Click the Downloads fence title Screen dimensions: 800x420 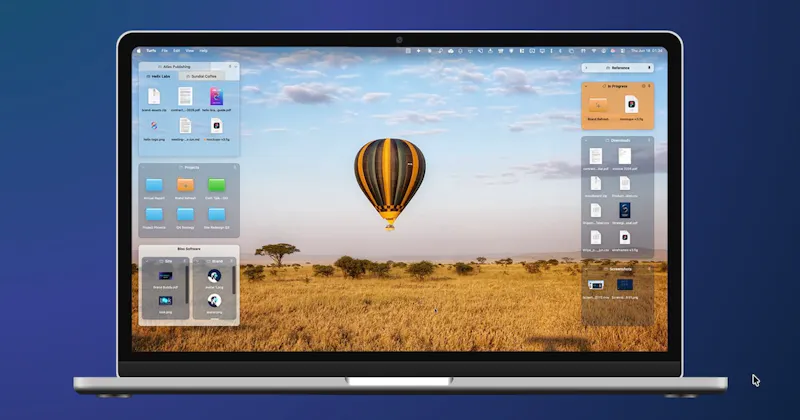(620, 140)
